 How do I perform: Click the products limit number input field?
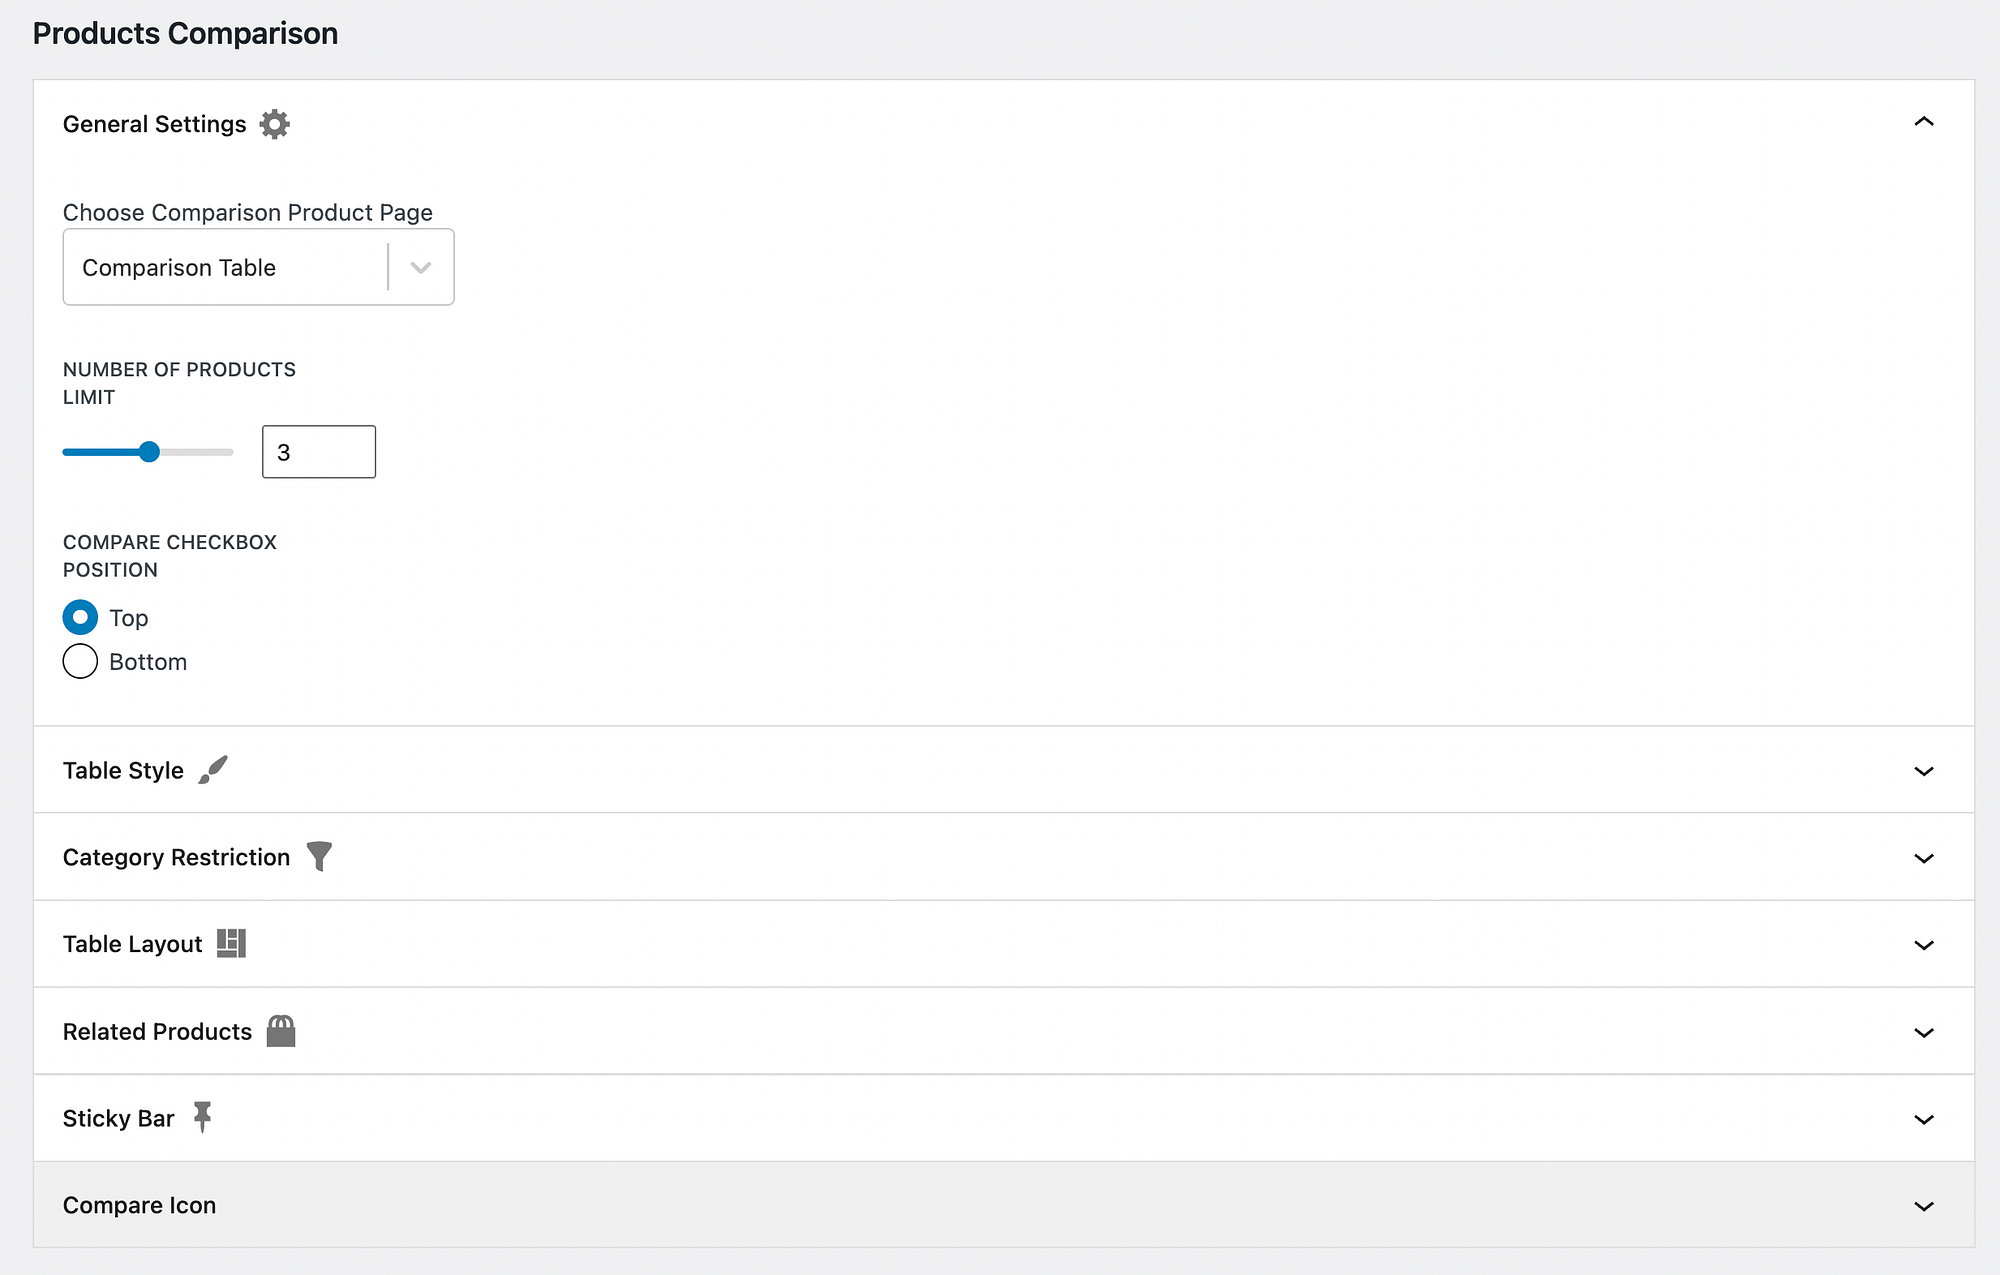click(318, 451)
